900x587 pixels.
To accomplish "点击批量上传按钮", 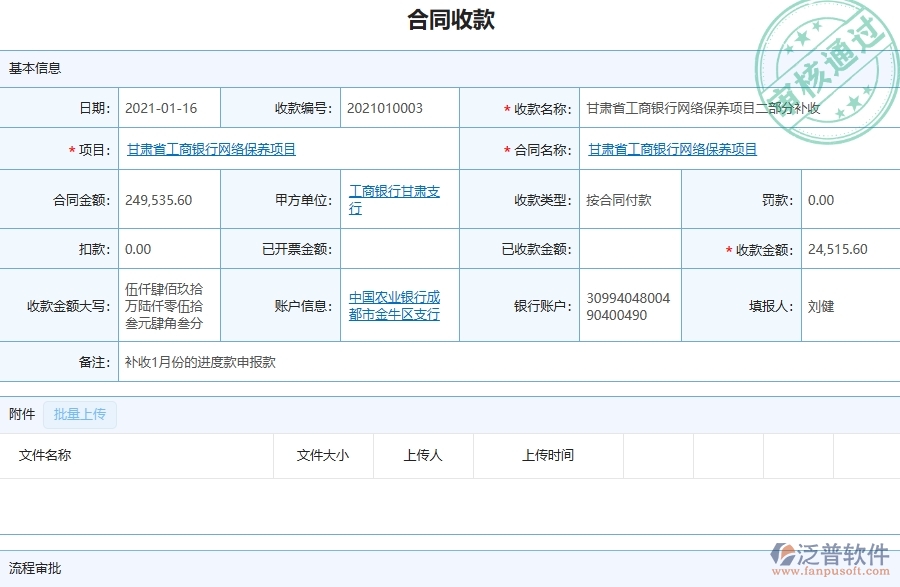I will pyautogui.click(x=80, y=414).
